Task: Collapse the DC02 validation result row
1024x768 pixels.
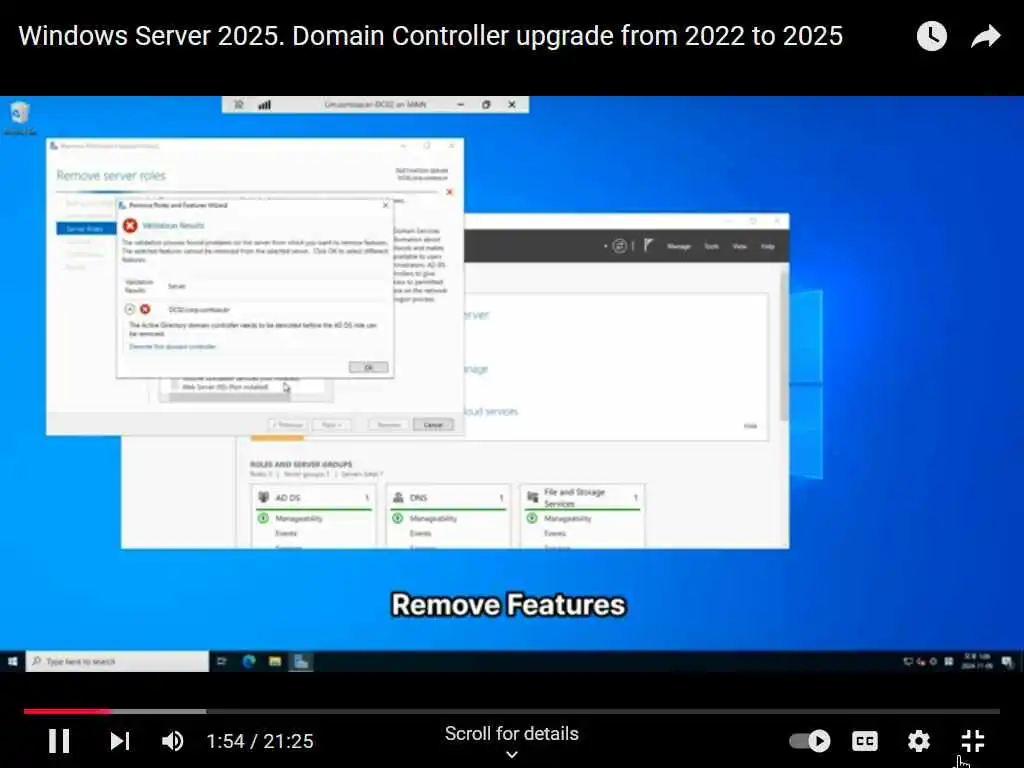Action: 129,309
